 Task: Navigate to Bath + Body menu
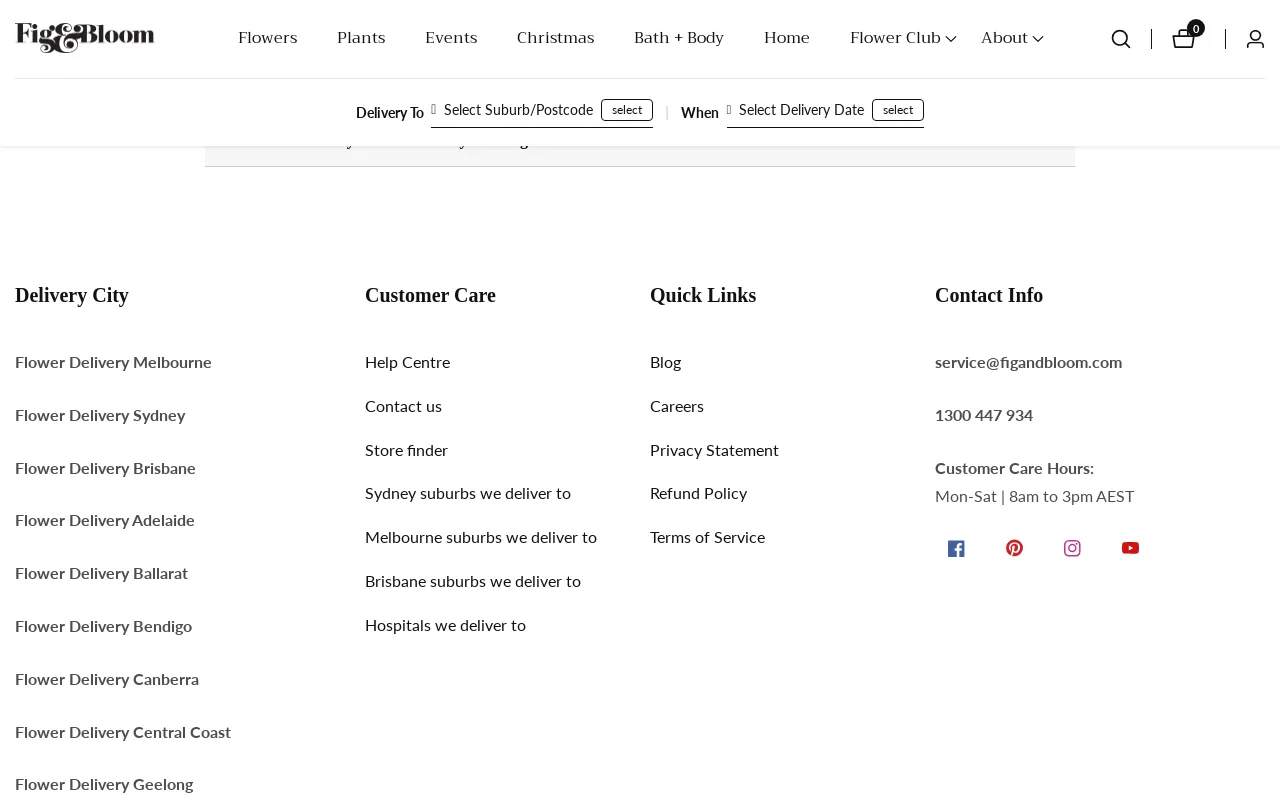point(679,38)
